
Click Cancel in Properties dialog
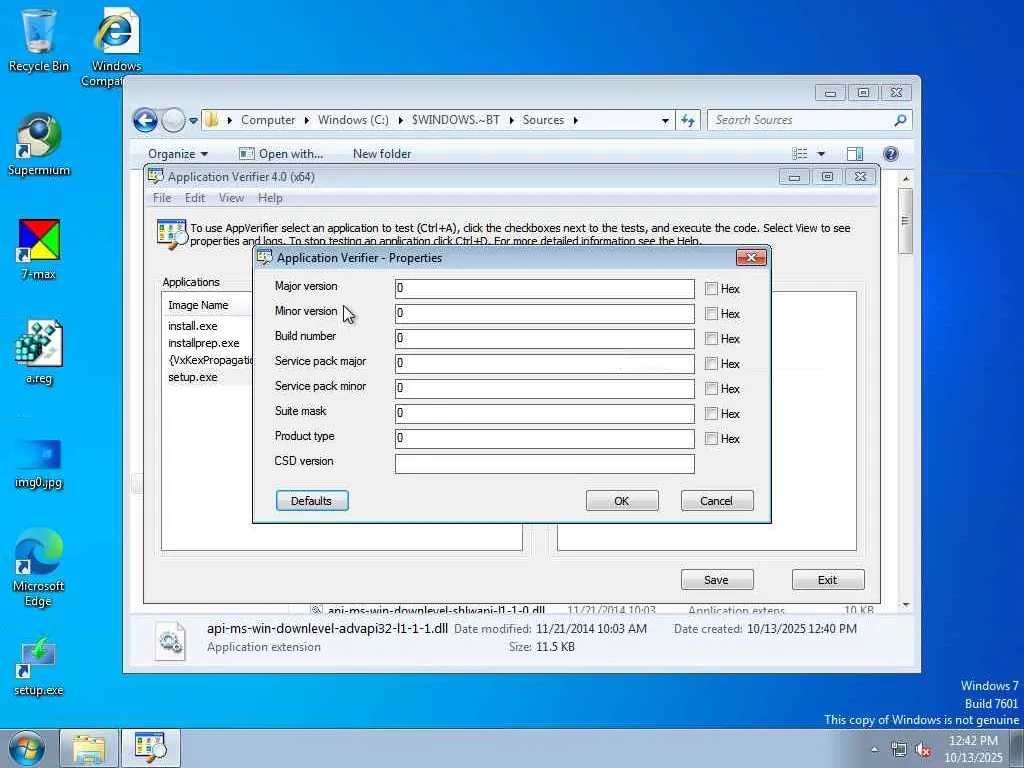(x=716, y=501)
